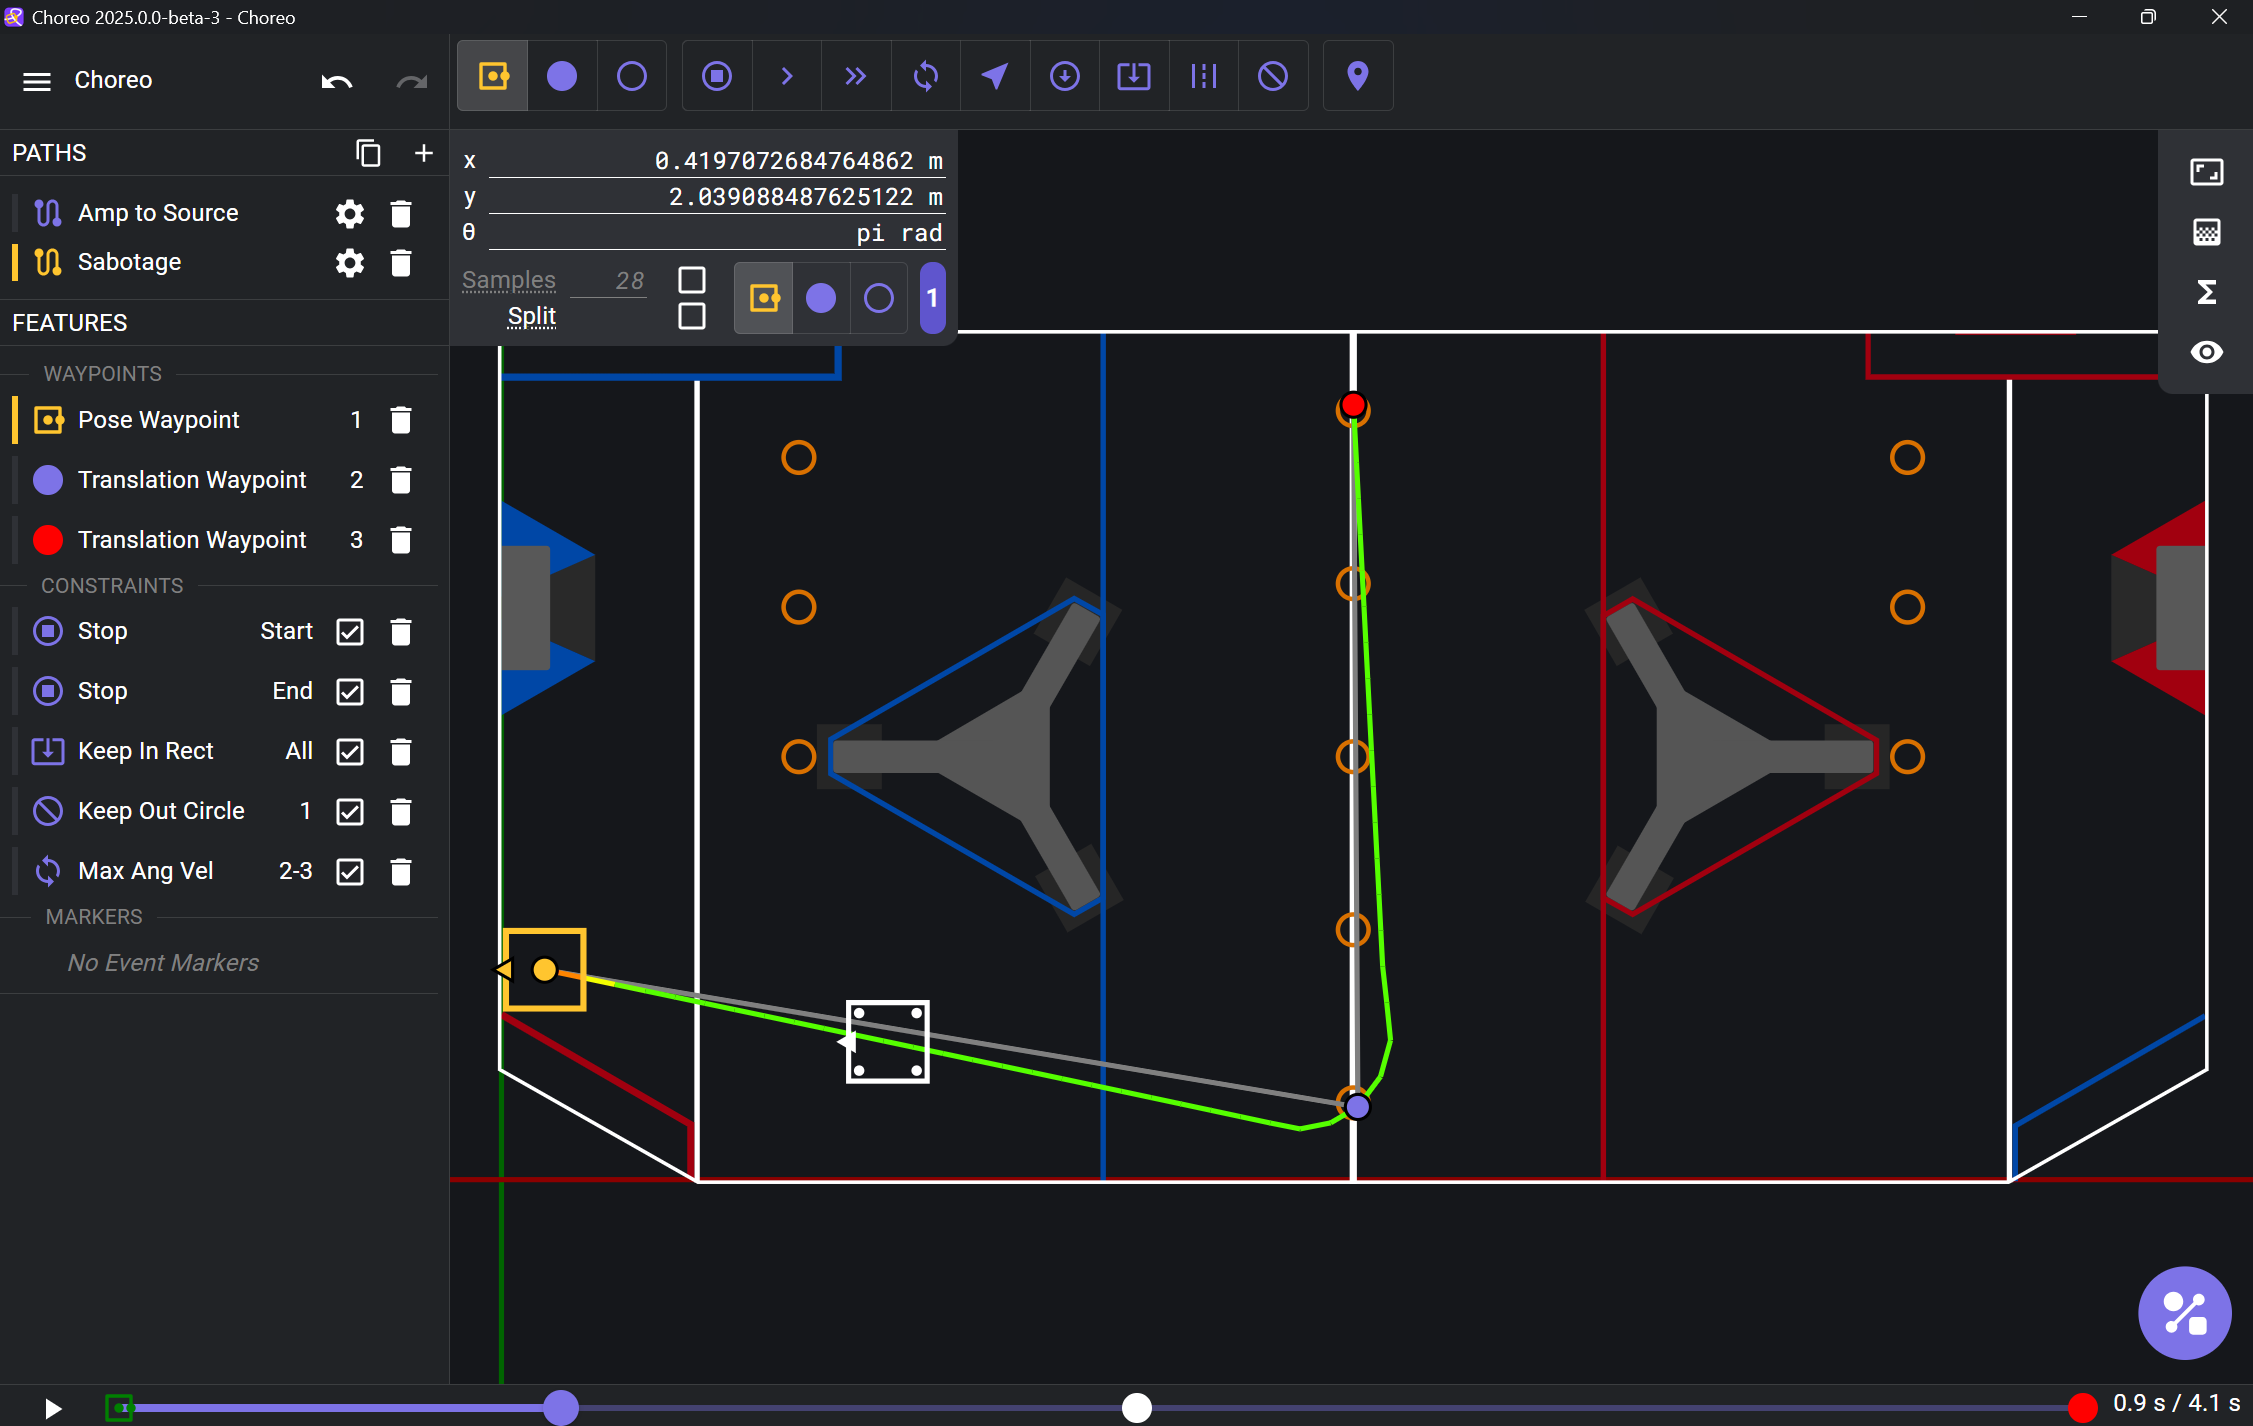Open Sabotage path settings gear

[350, 263]
